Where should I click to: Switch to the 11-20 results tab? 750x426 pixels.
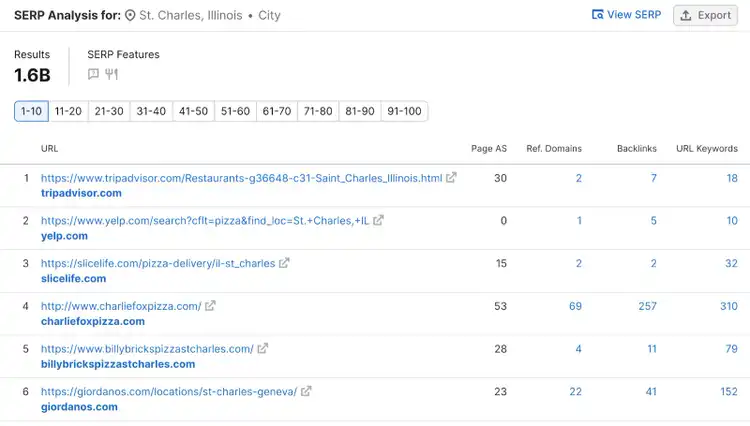coord(68,111)
